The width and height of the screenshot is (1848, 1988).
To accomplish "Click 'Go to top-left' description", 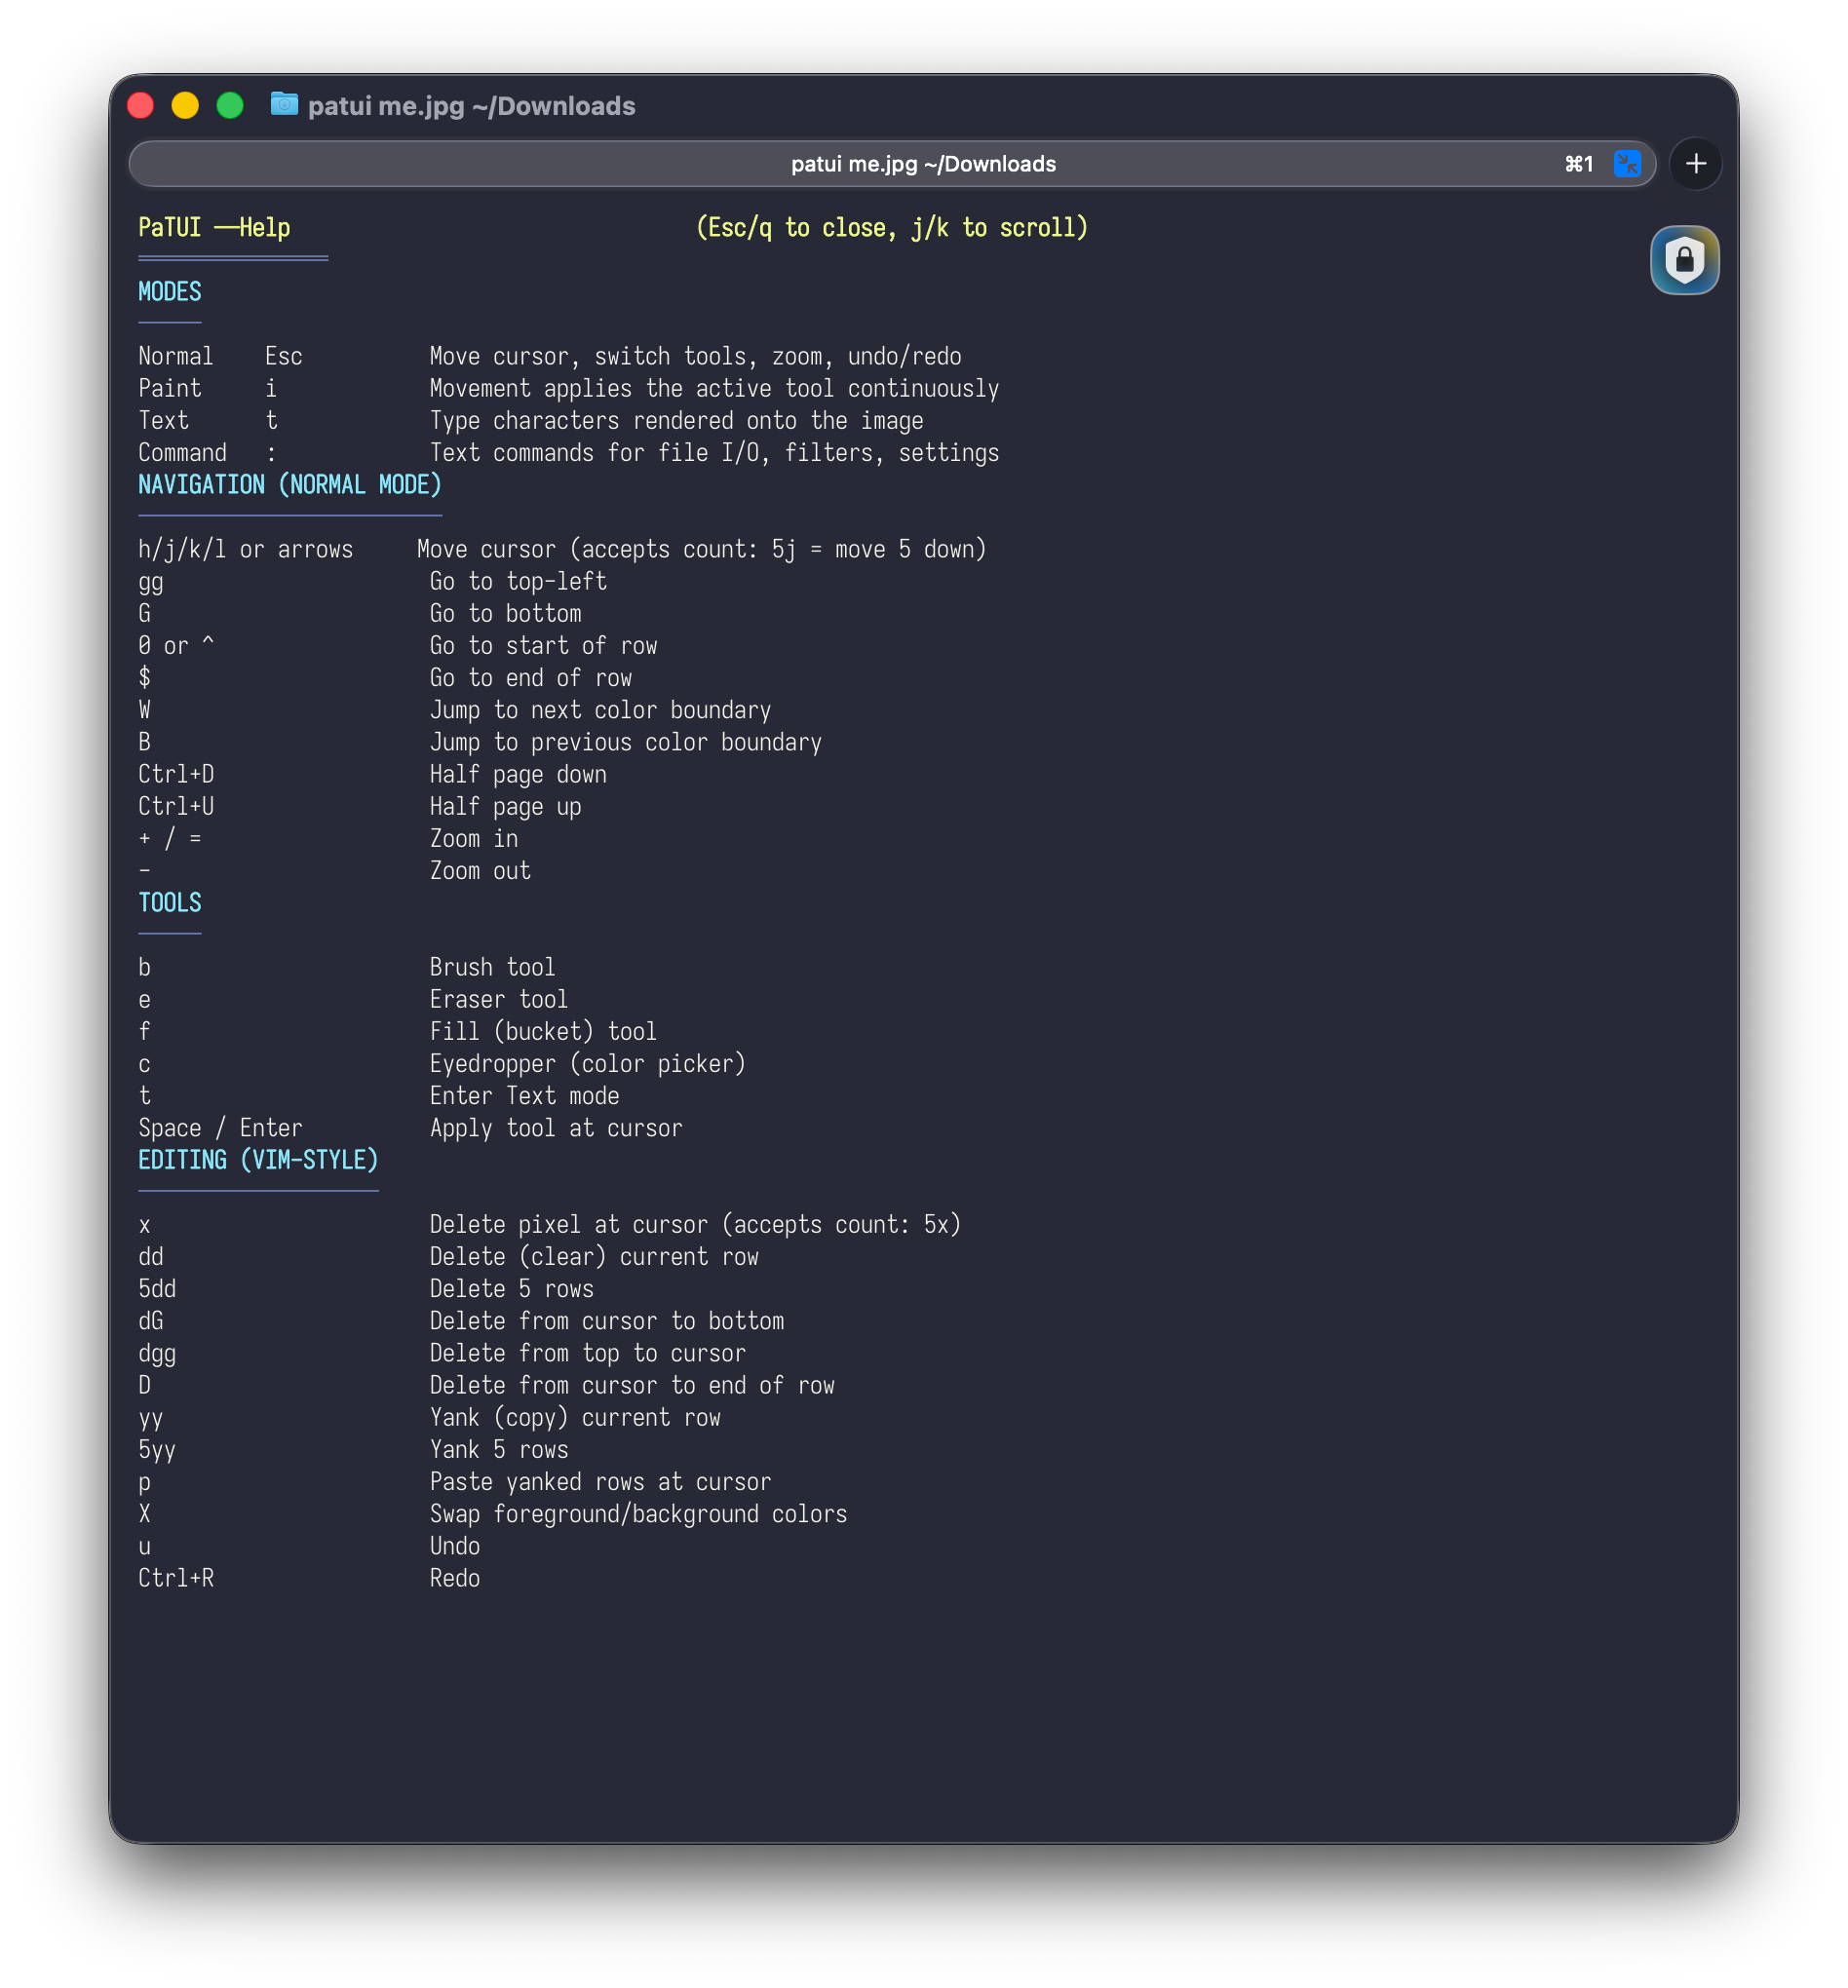I will (x=518, y=582).
